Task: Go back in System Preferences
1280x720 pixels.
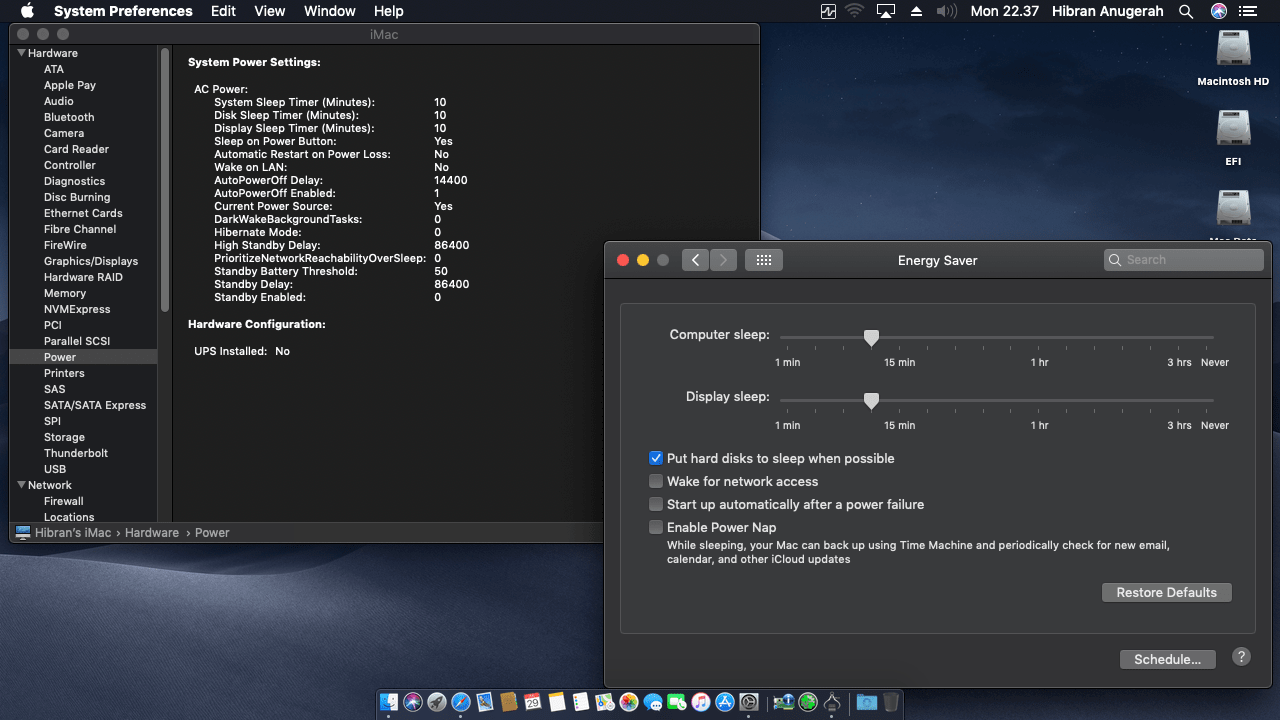Action: click(696, 260)
